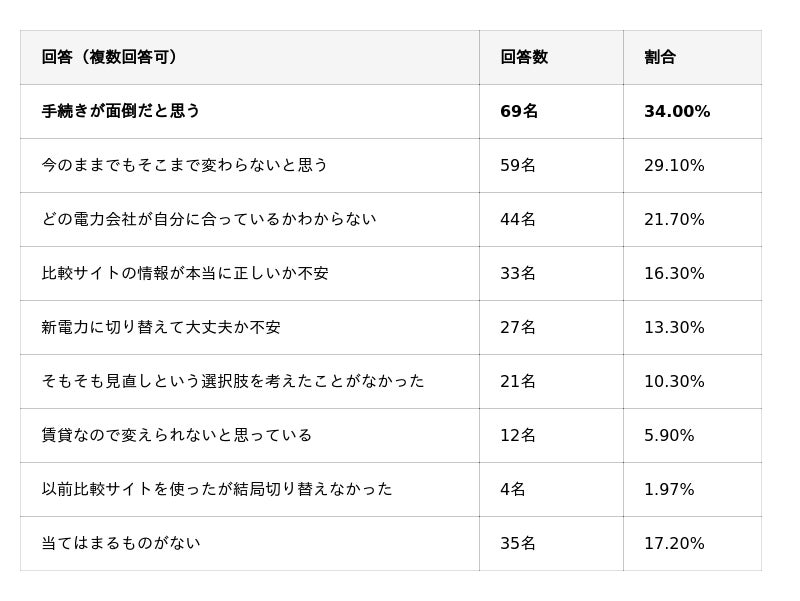Click the 割合 column header
This screenshot has height=601, width=800.
[x=660, y=57]
